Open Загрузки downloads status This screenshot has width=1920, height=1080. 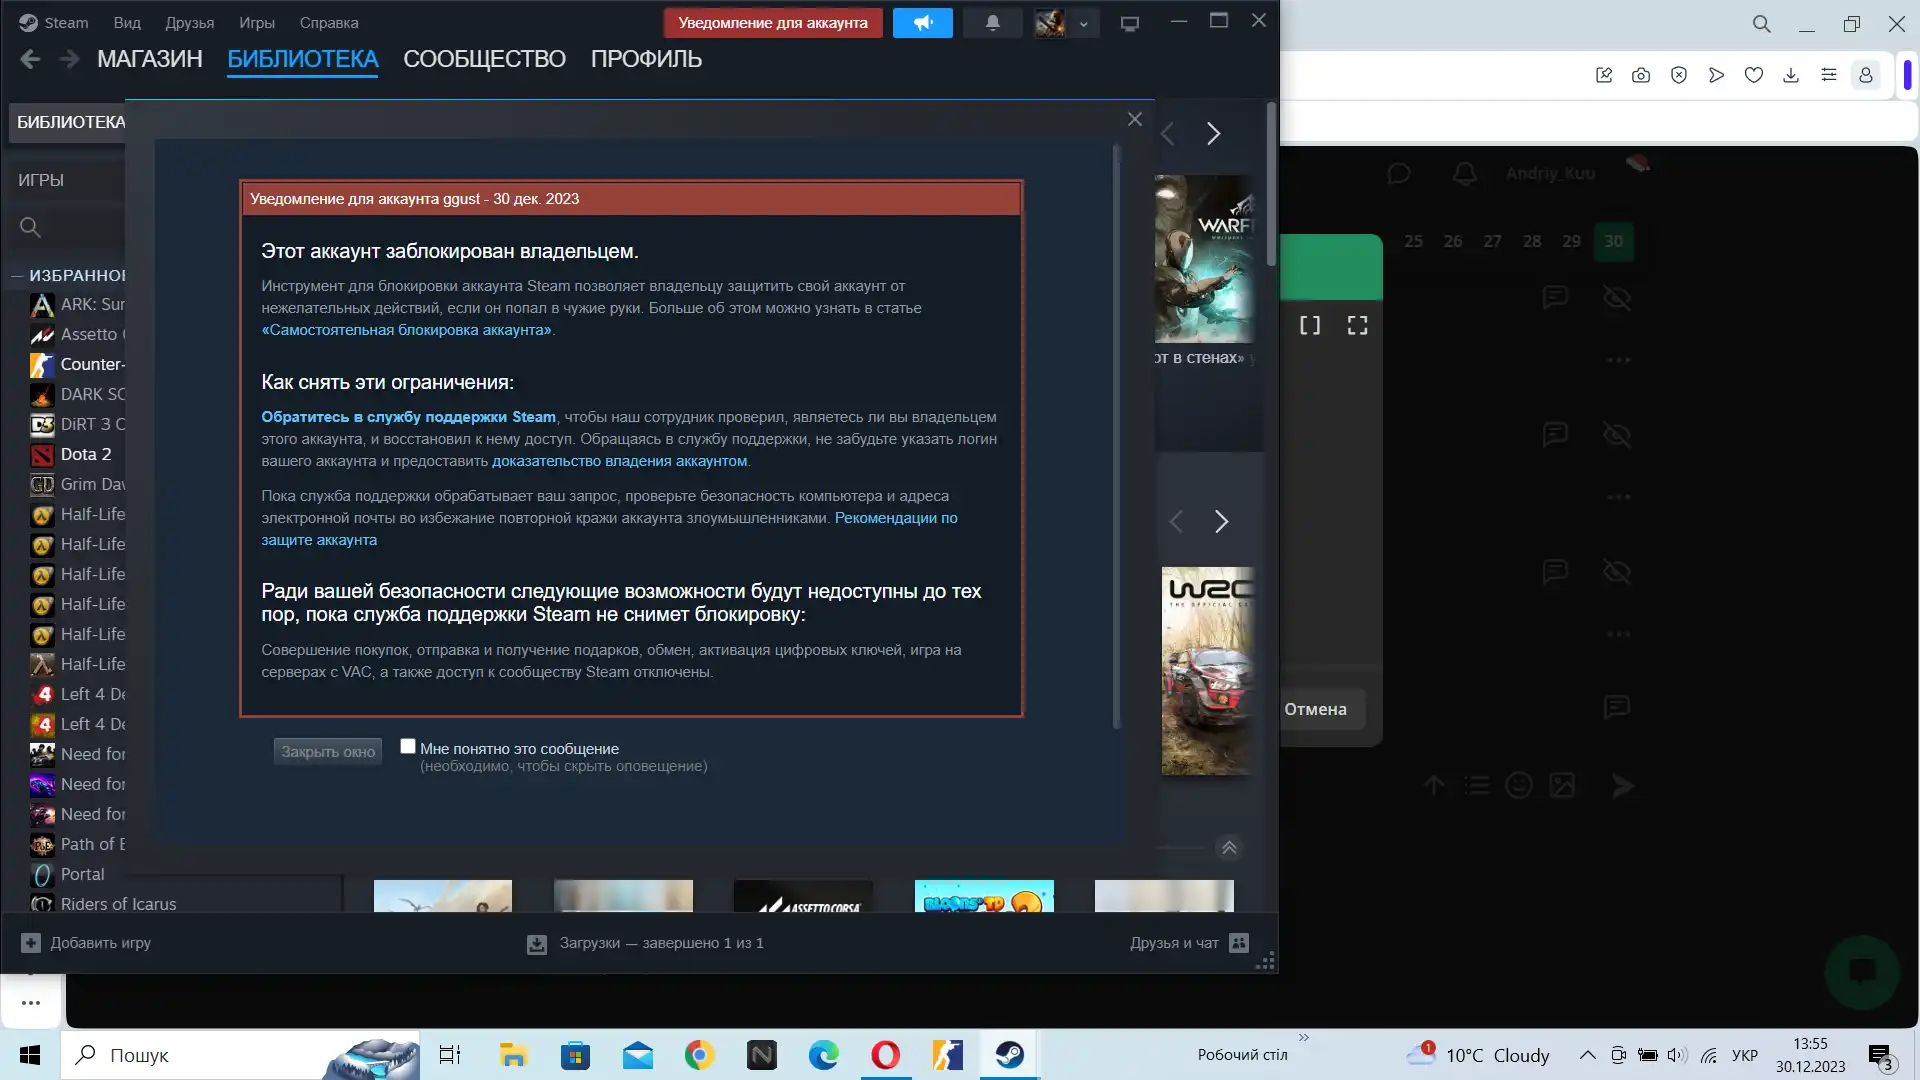pos(645,943)
